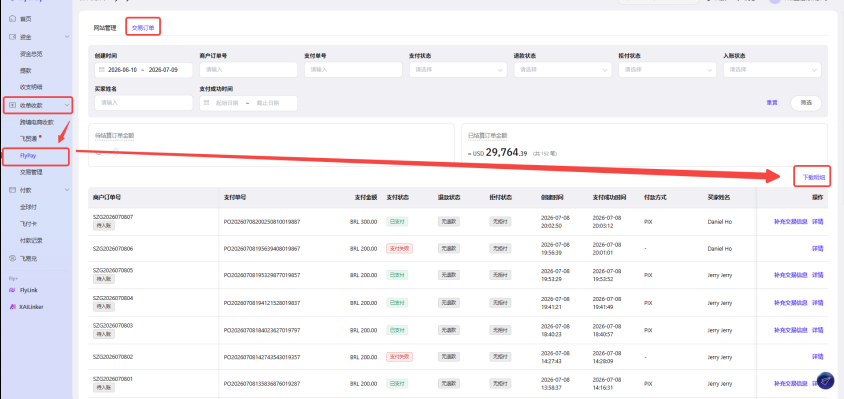Screen dimensions: 844x399
Task: Click 补充交易信息 for order SZG2026070805
Action: click(x=791, y=275)
